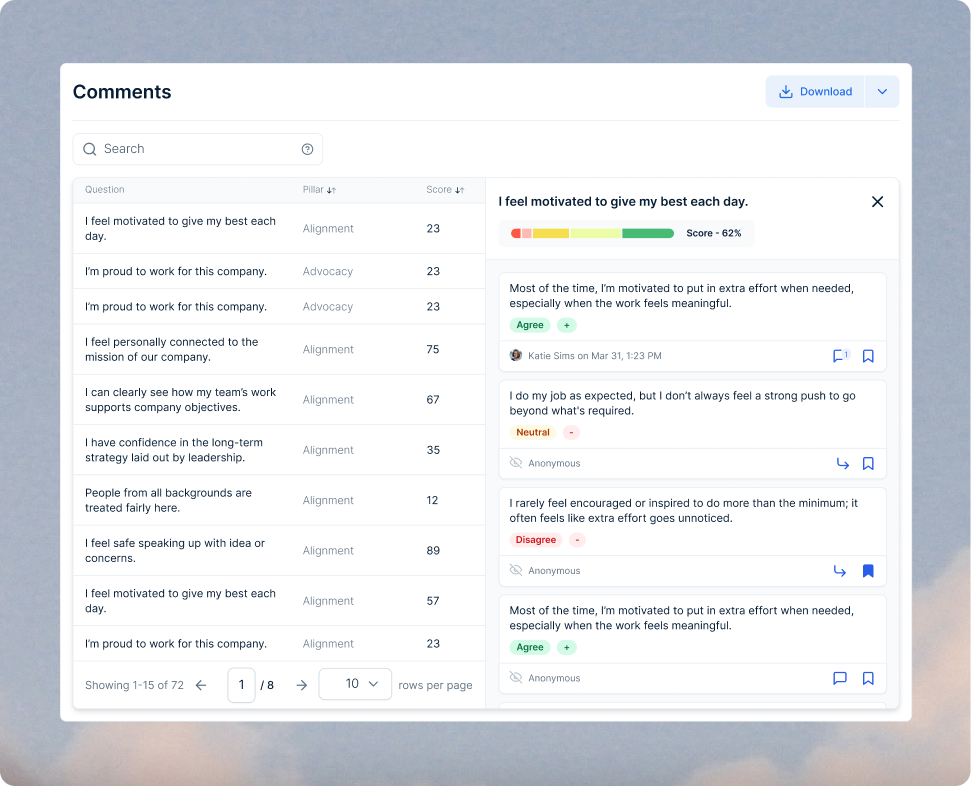This screenshot has height=786, width=971.
Task: Expand the Download options chevron
Action: [882, 92]
